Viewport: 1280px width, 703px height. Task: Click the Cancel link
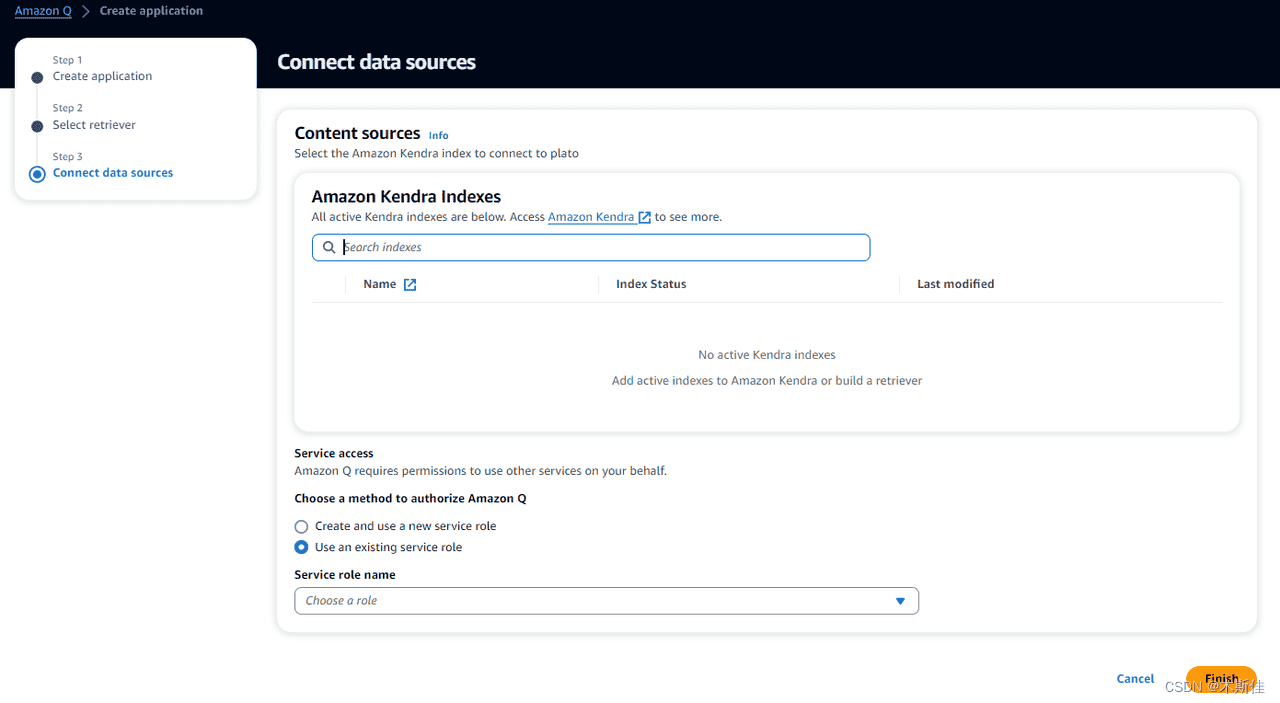click(1135, 678)
